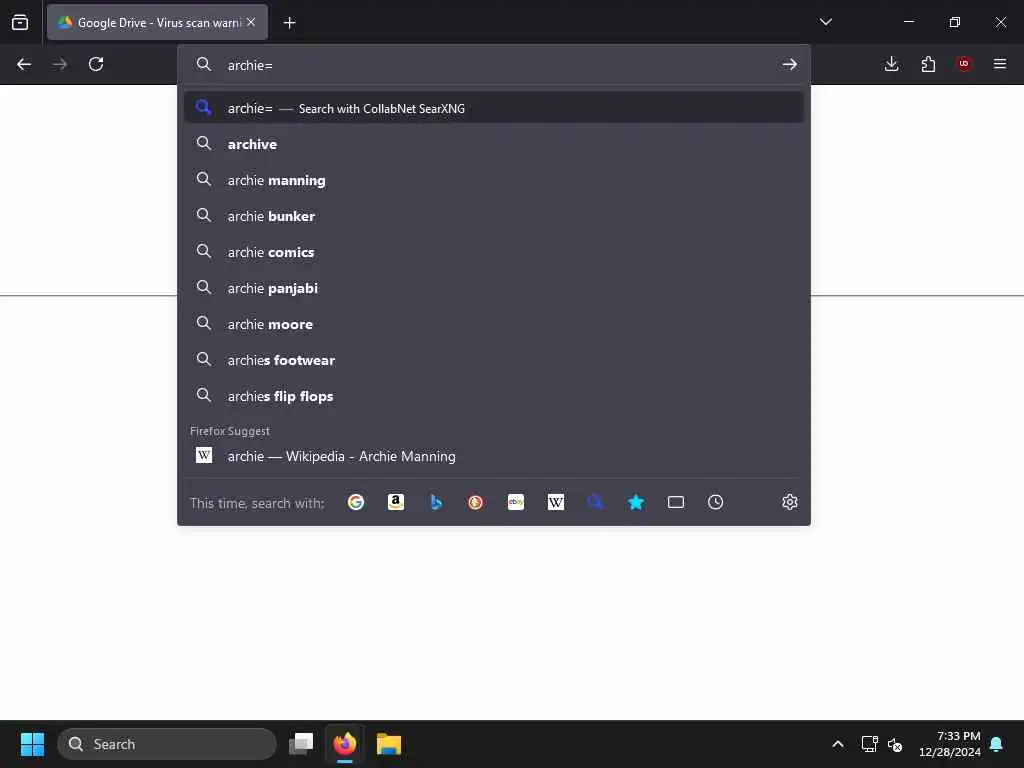Open the Firefox application menu
This screenshot has height=768, width=1024.
click(1000, 64)
